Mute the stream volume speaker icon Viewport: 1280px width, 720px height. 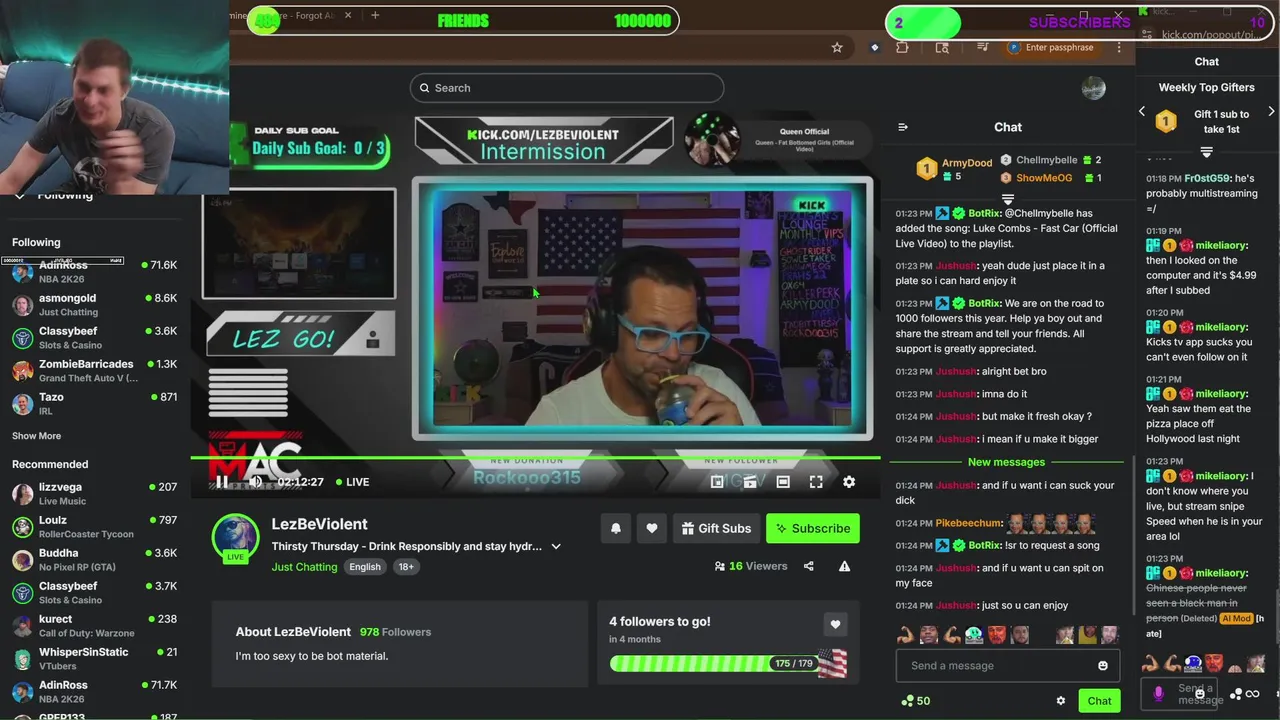tap(255, 482)
